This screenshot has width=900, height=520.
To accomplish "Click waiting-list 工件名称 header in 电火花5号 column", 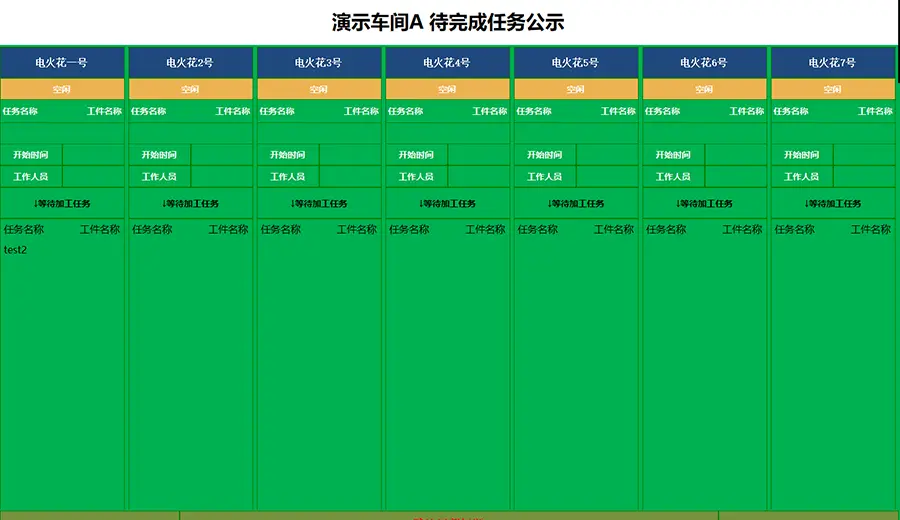I will pos(614,230).
